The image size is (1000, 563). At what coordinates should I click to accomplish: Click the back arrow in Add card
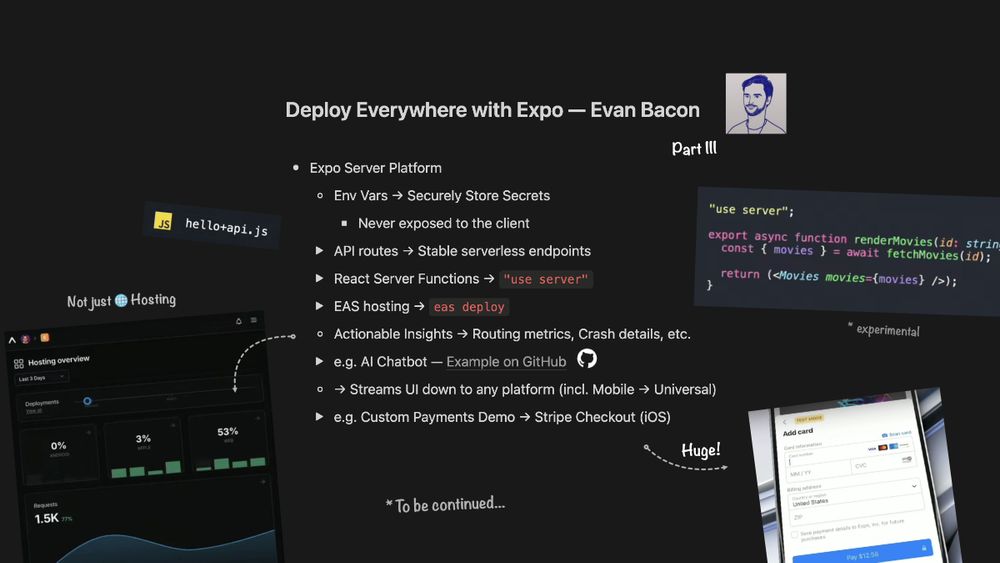click(x=784, y=422)
